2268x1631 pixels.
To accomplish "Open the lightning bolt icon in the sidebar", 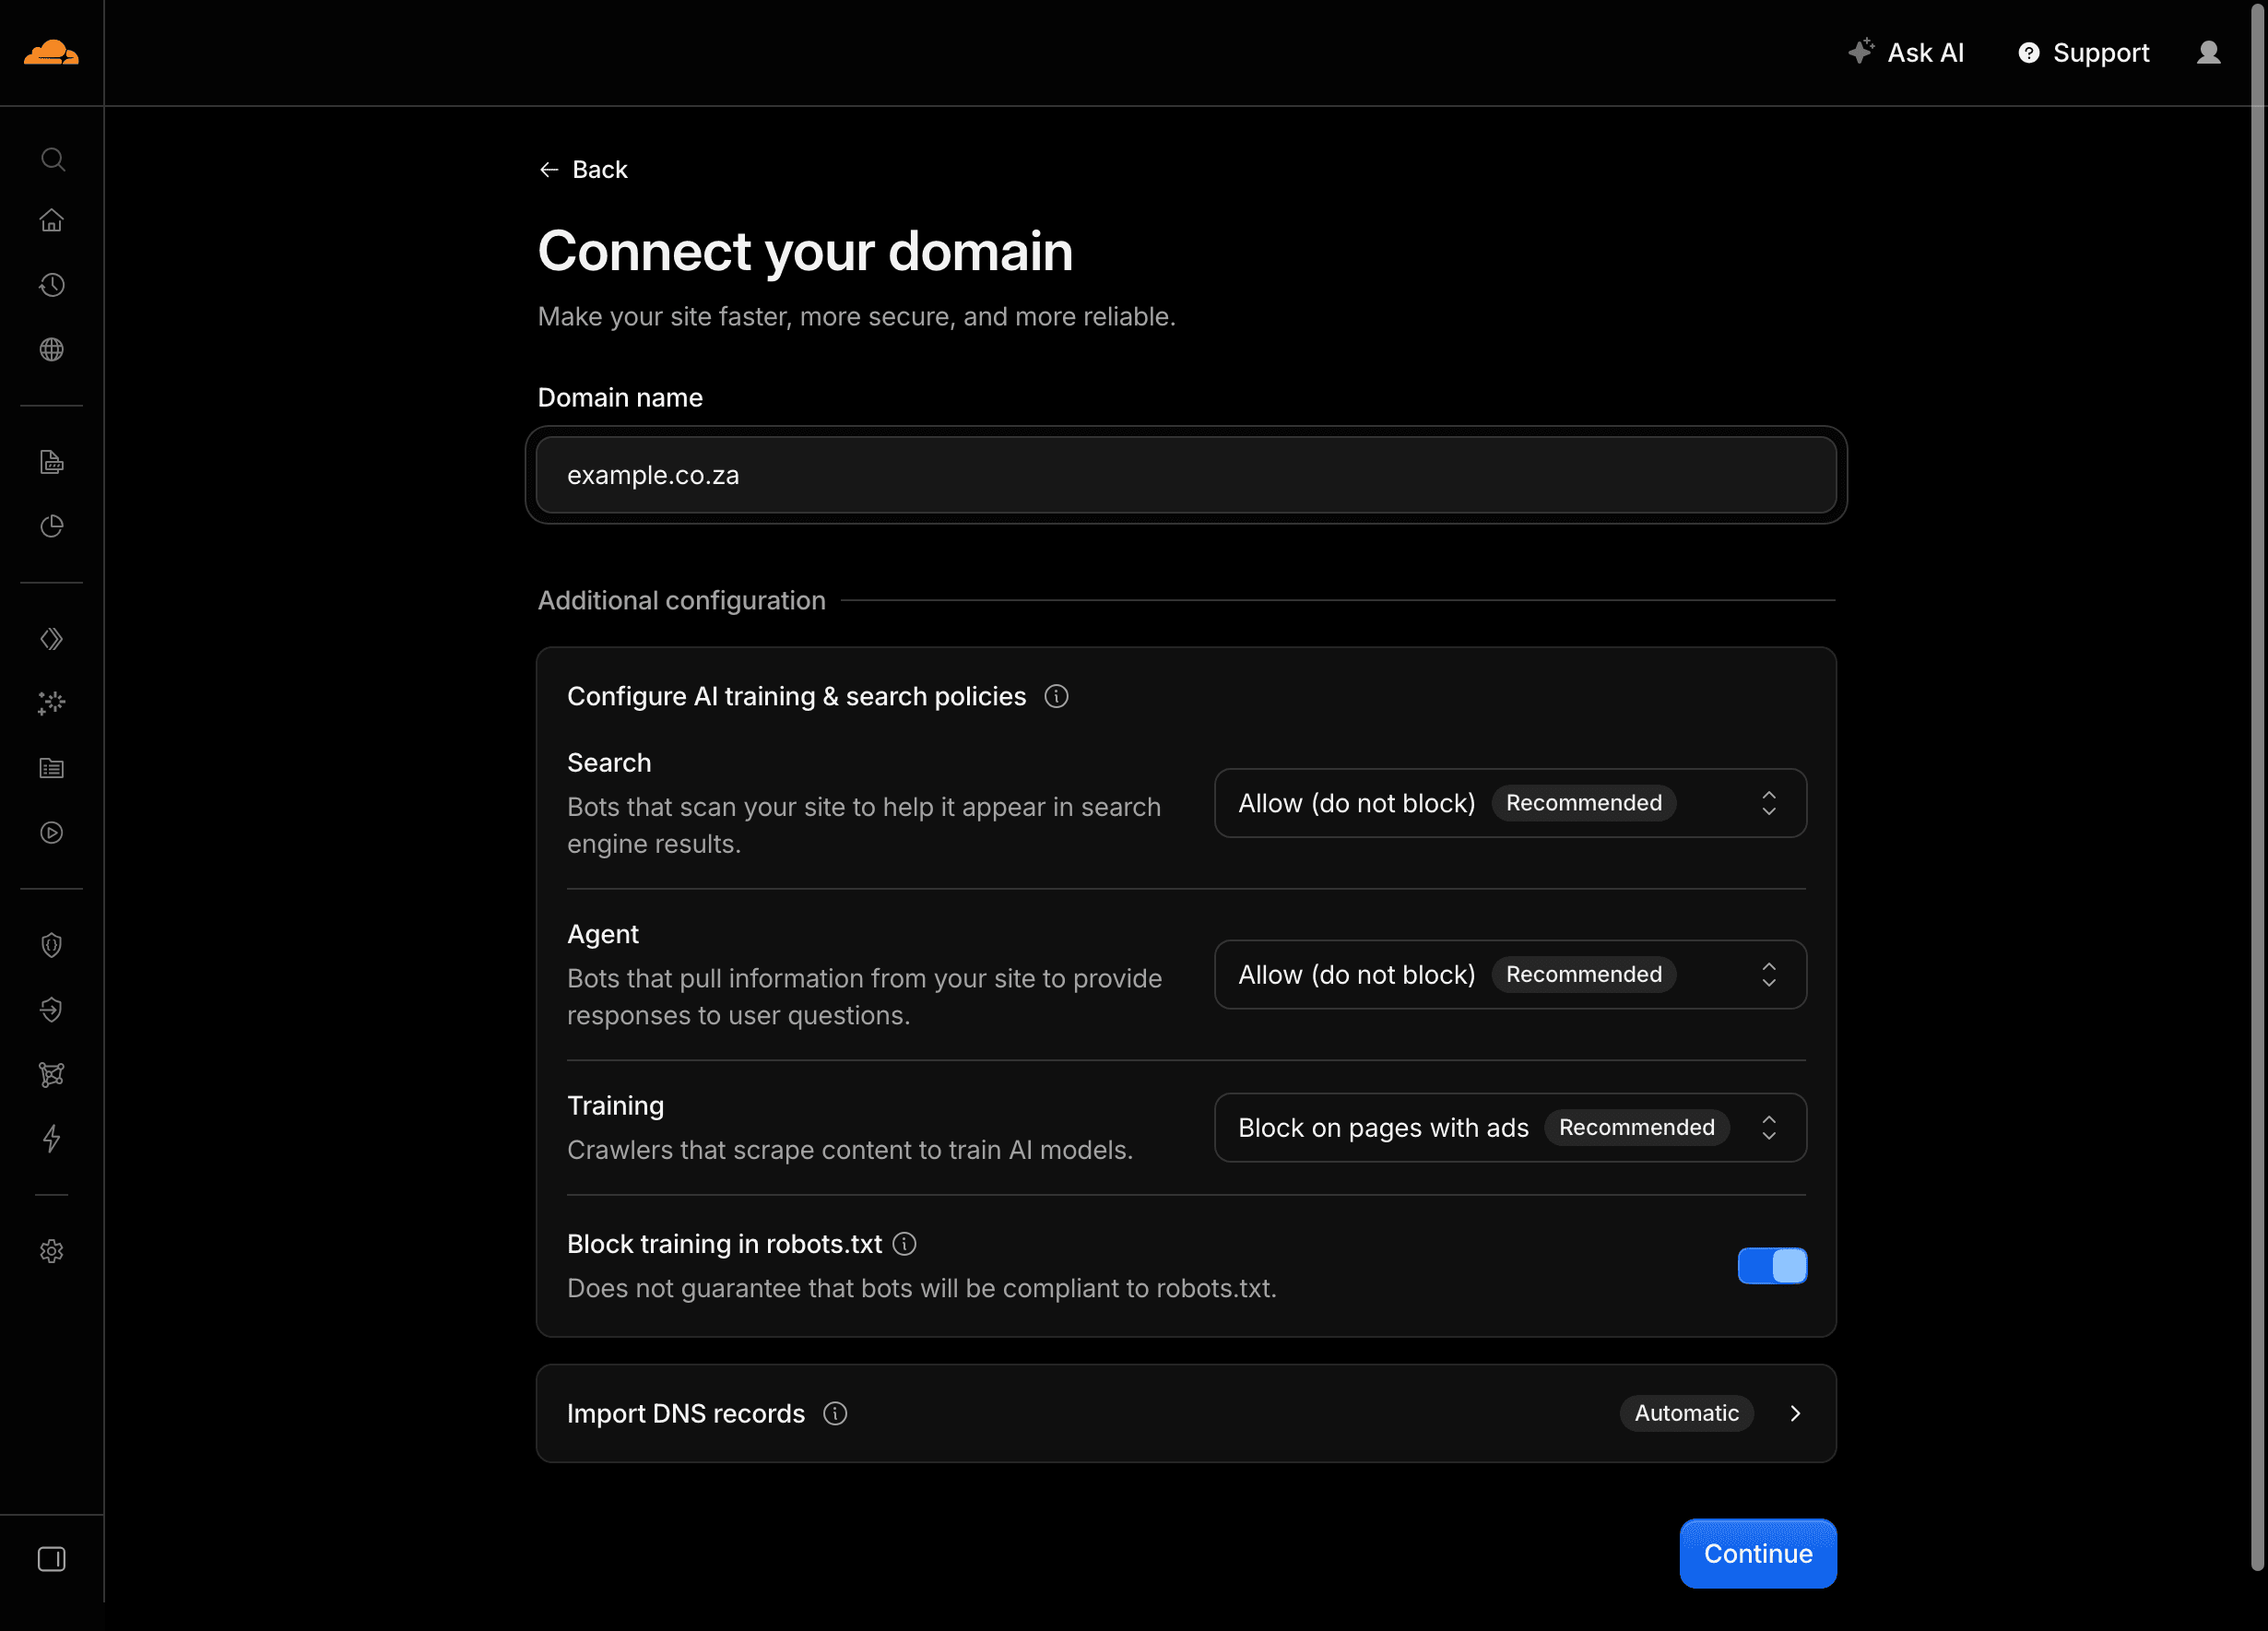I will tap(52, 1138).
